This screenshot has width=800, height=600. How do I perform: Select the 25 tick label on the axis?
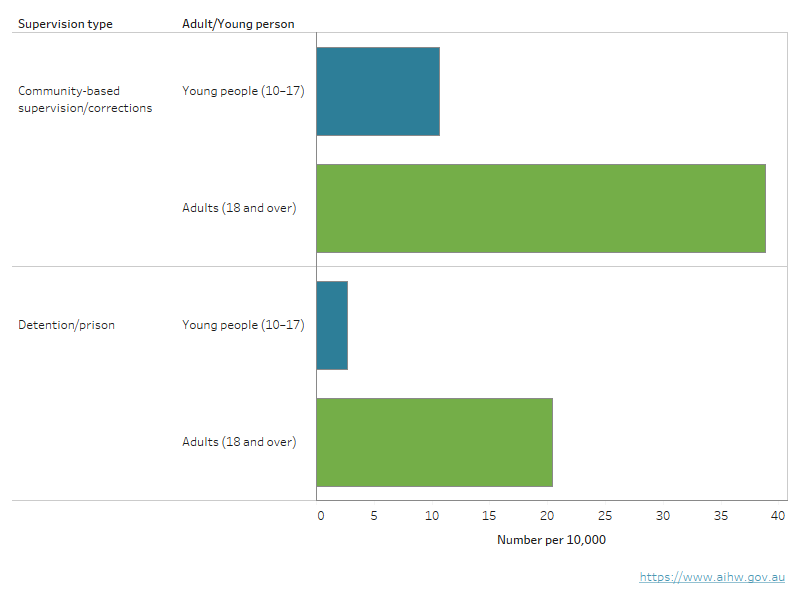(605, 516)
